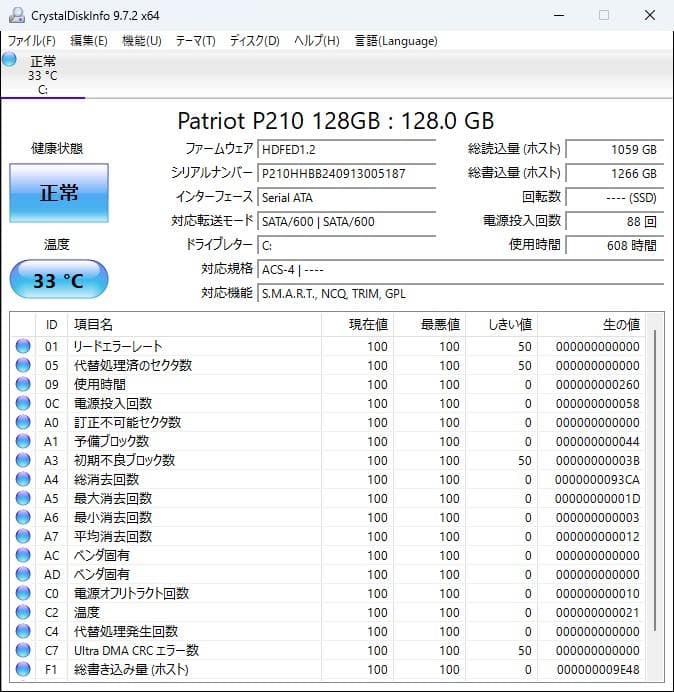
Task: Click the ID column header
Action: tap(52, 325)
